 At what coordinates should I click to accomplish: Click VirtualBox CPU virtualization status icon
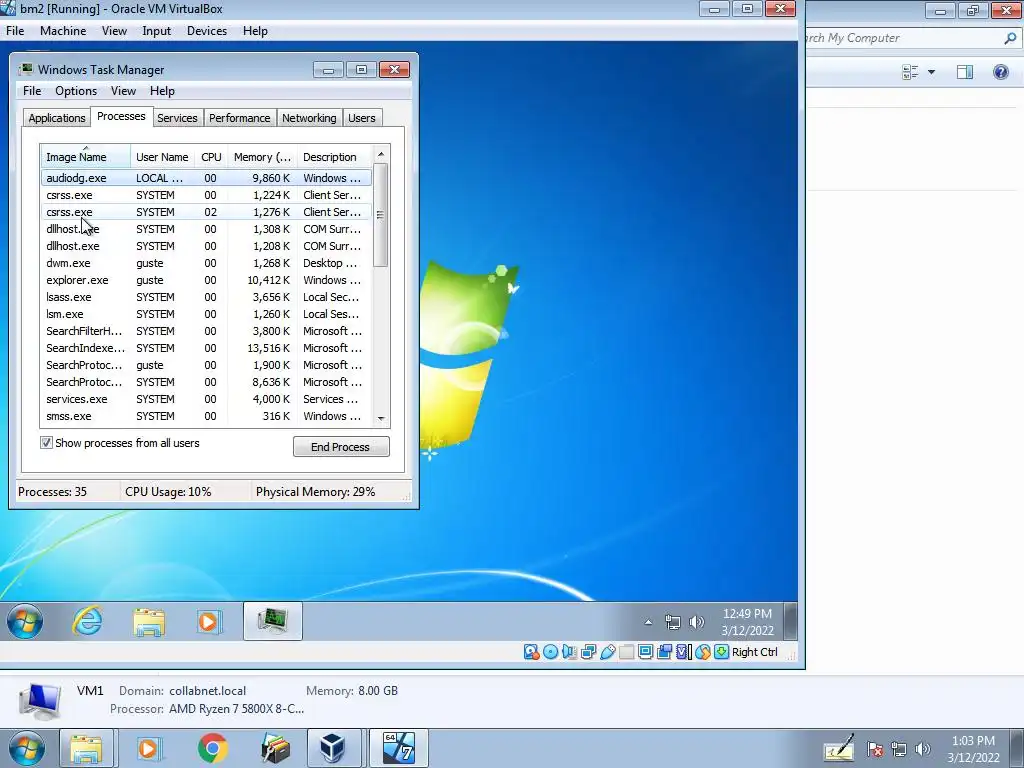point(684,652)
